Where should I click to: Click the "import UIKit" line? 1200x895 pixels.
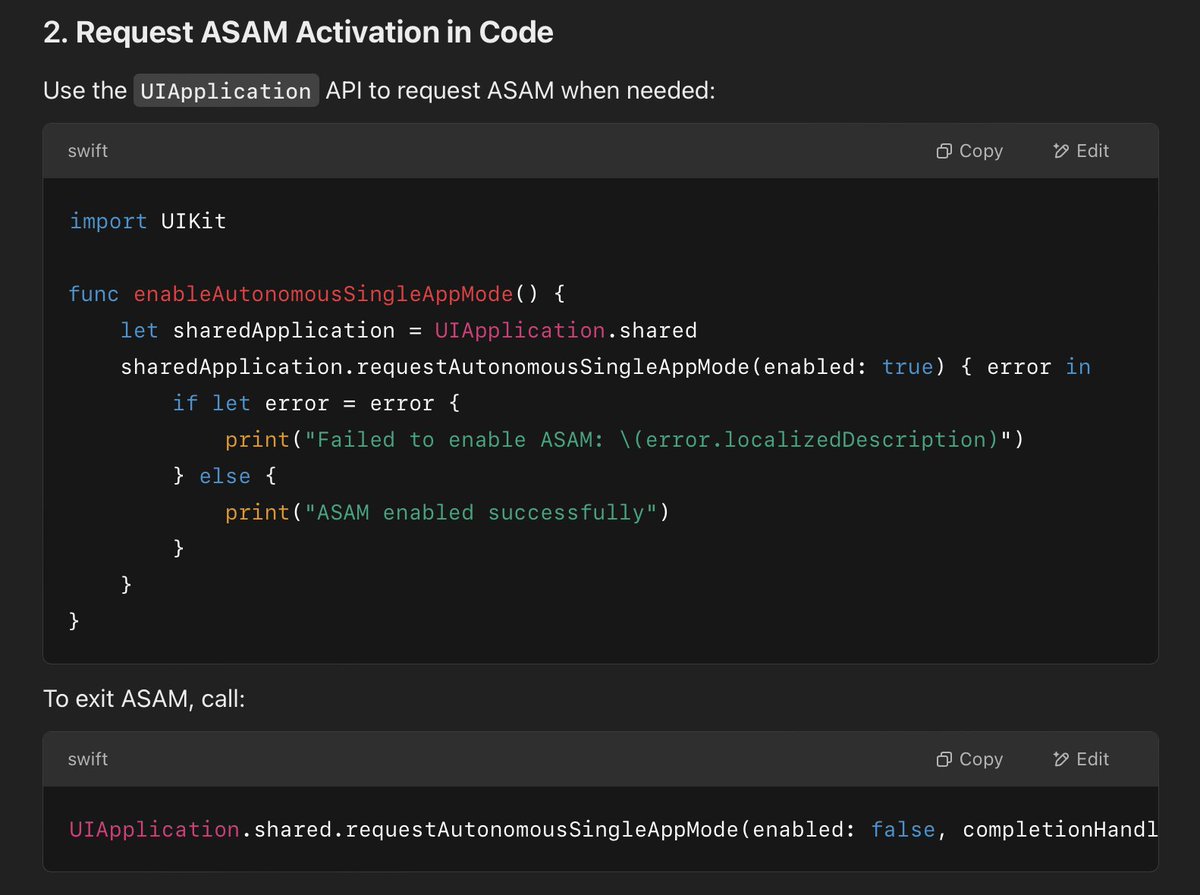click(x=148, y=221)
